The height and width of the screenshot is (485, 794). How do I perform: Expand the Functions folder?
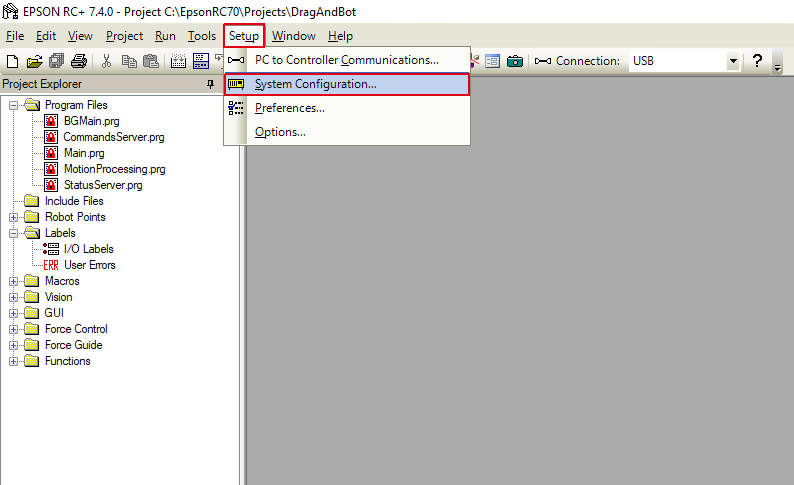click(14, 361)
